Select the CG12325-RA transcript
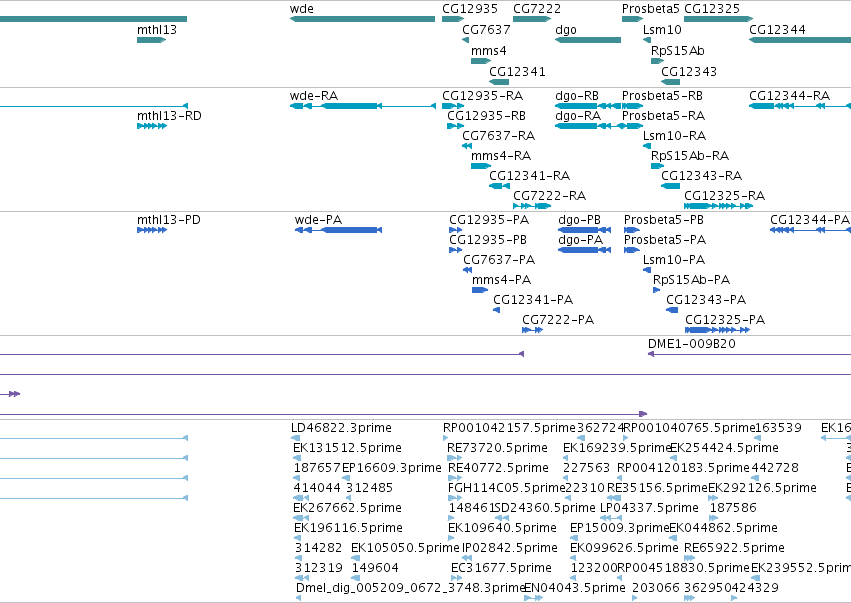 (719, 206)
